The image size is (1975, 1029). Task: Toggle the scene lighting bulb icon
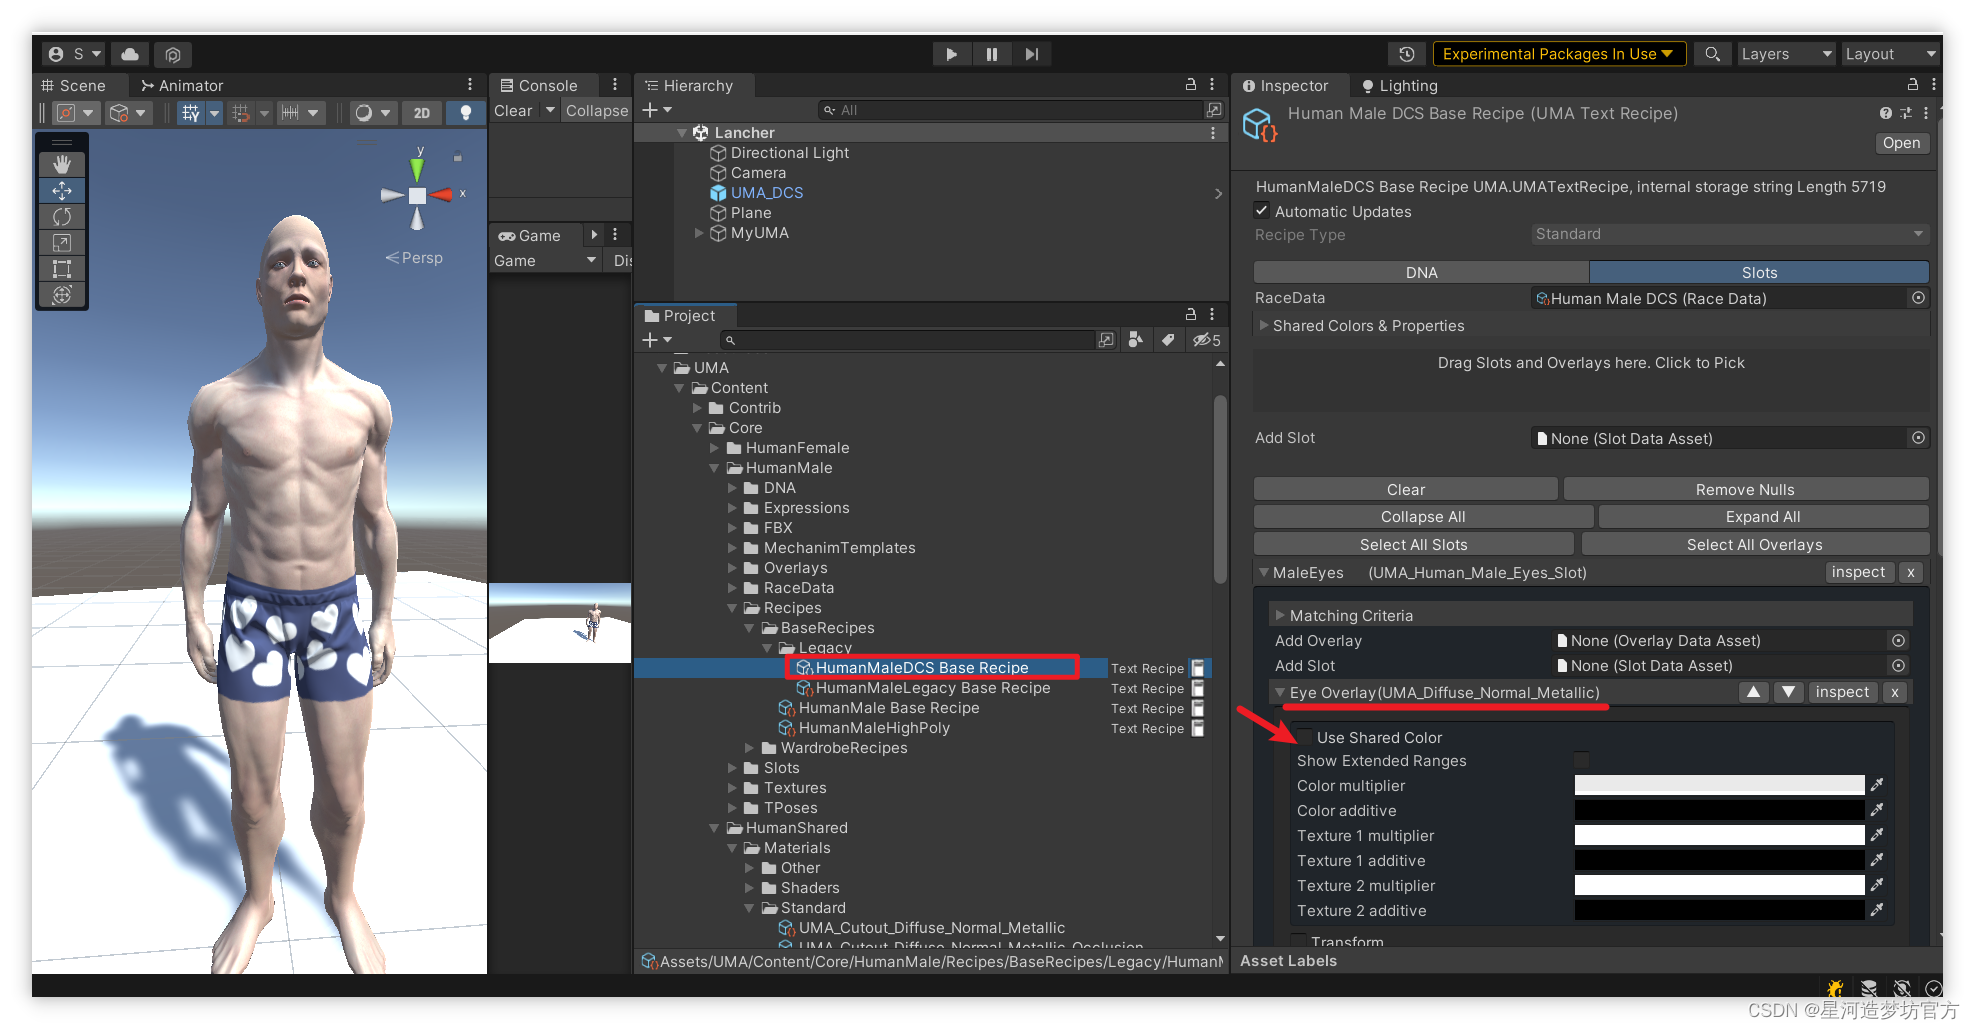point(465,113)
